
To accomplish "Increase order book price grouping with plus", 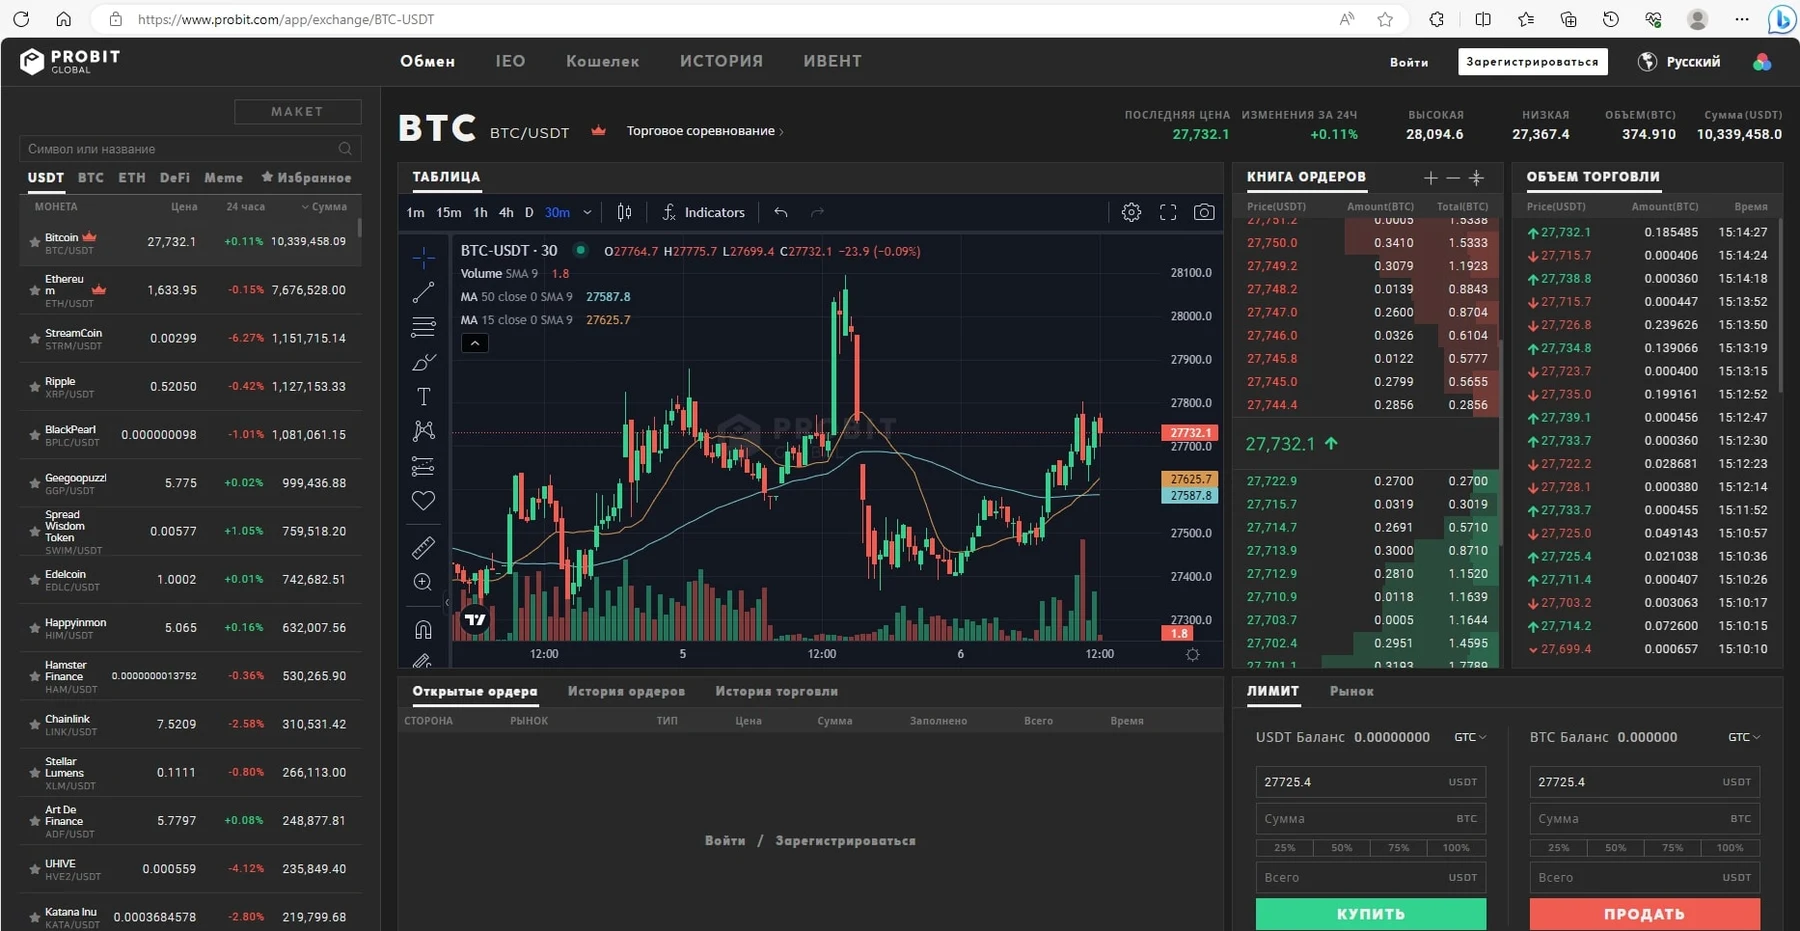I will pos(1431,178).
